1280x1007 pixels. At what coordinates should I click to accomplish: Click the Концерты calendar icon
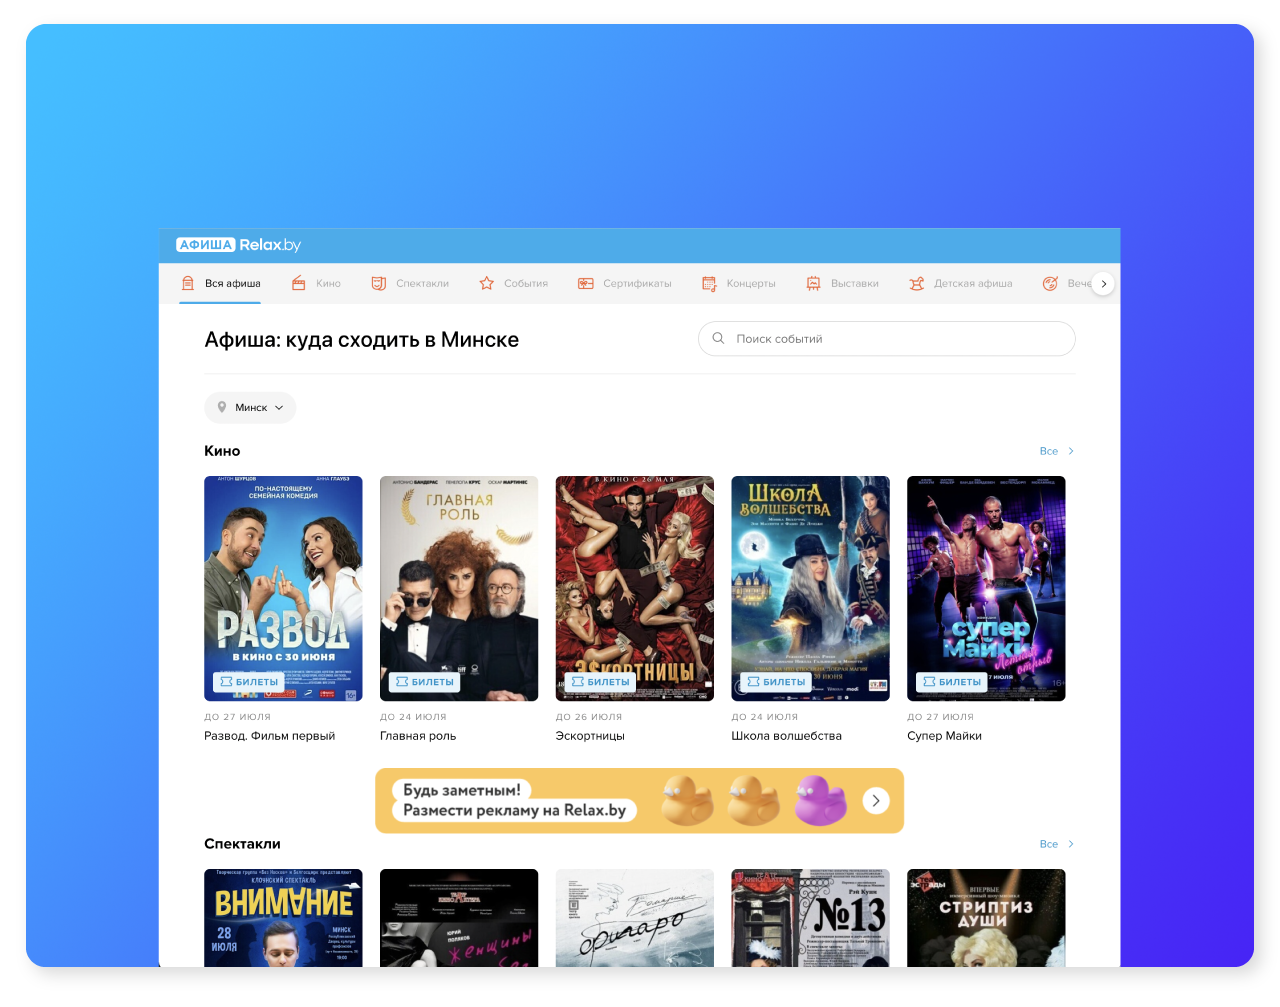coord(709,283)
